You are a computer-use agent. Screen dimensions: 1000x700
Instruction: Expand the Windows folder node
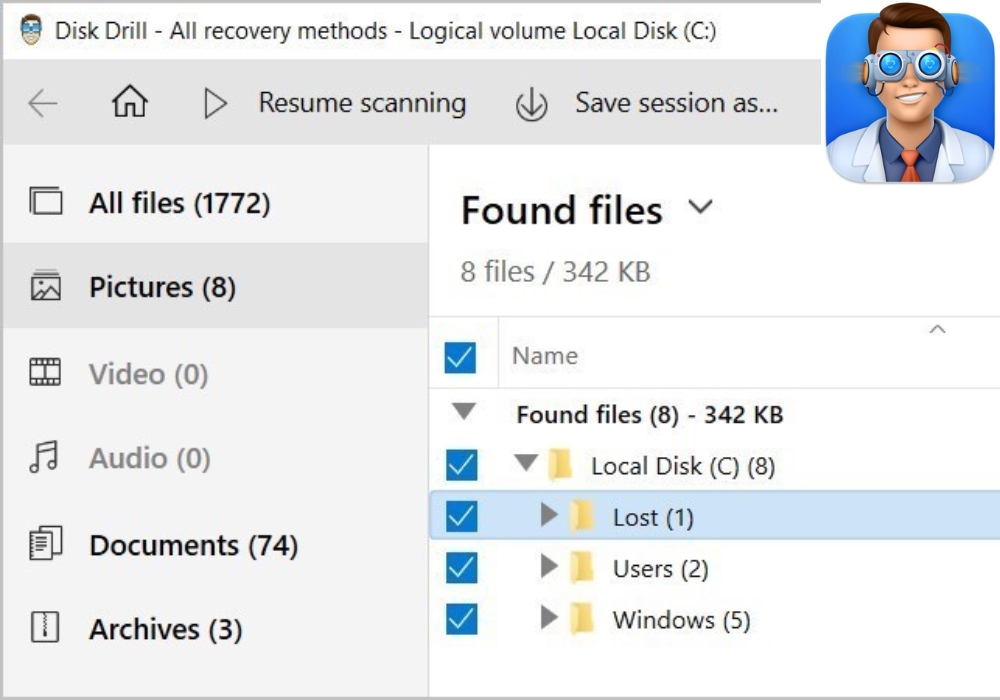click(x=548, y=617)
